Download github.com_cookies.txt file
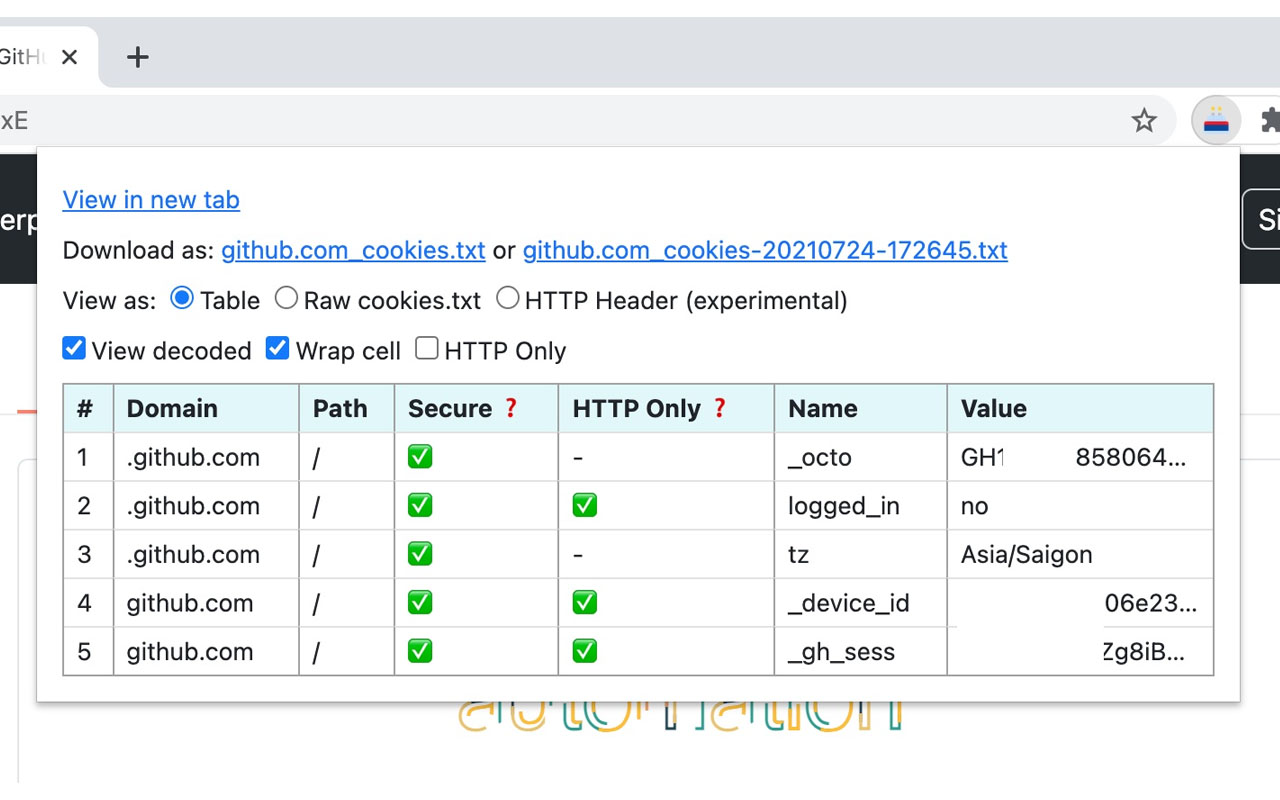 click(353, 250)
